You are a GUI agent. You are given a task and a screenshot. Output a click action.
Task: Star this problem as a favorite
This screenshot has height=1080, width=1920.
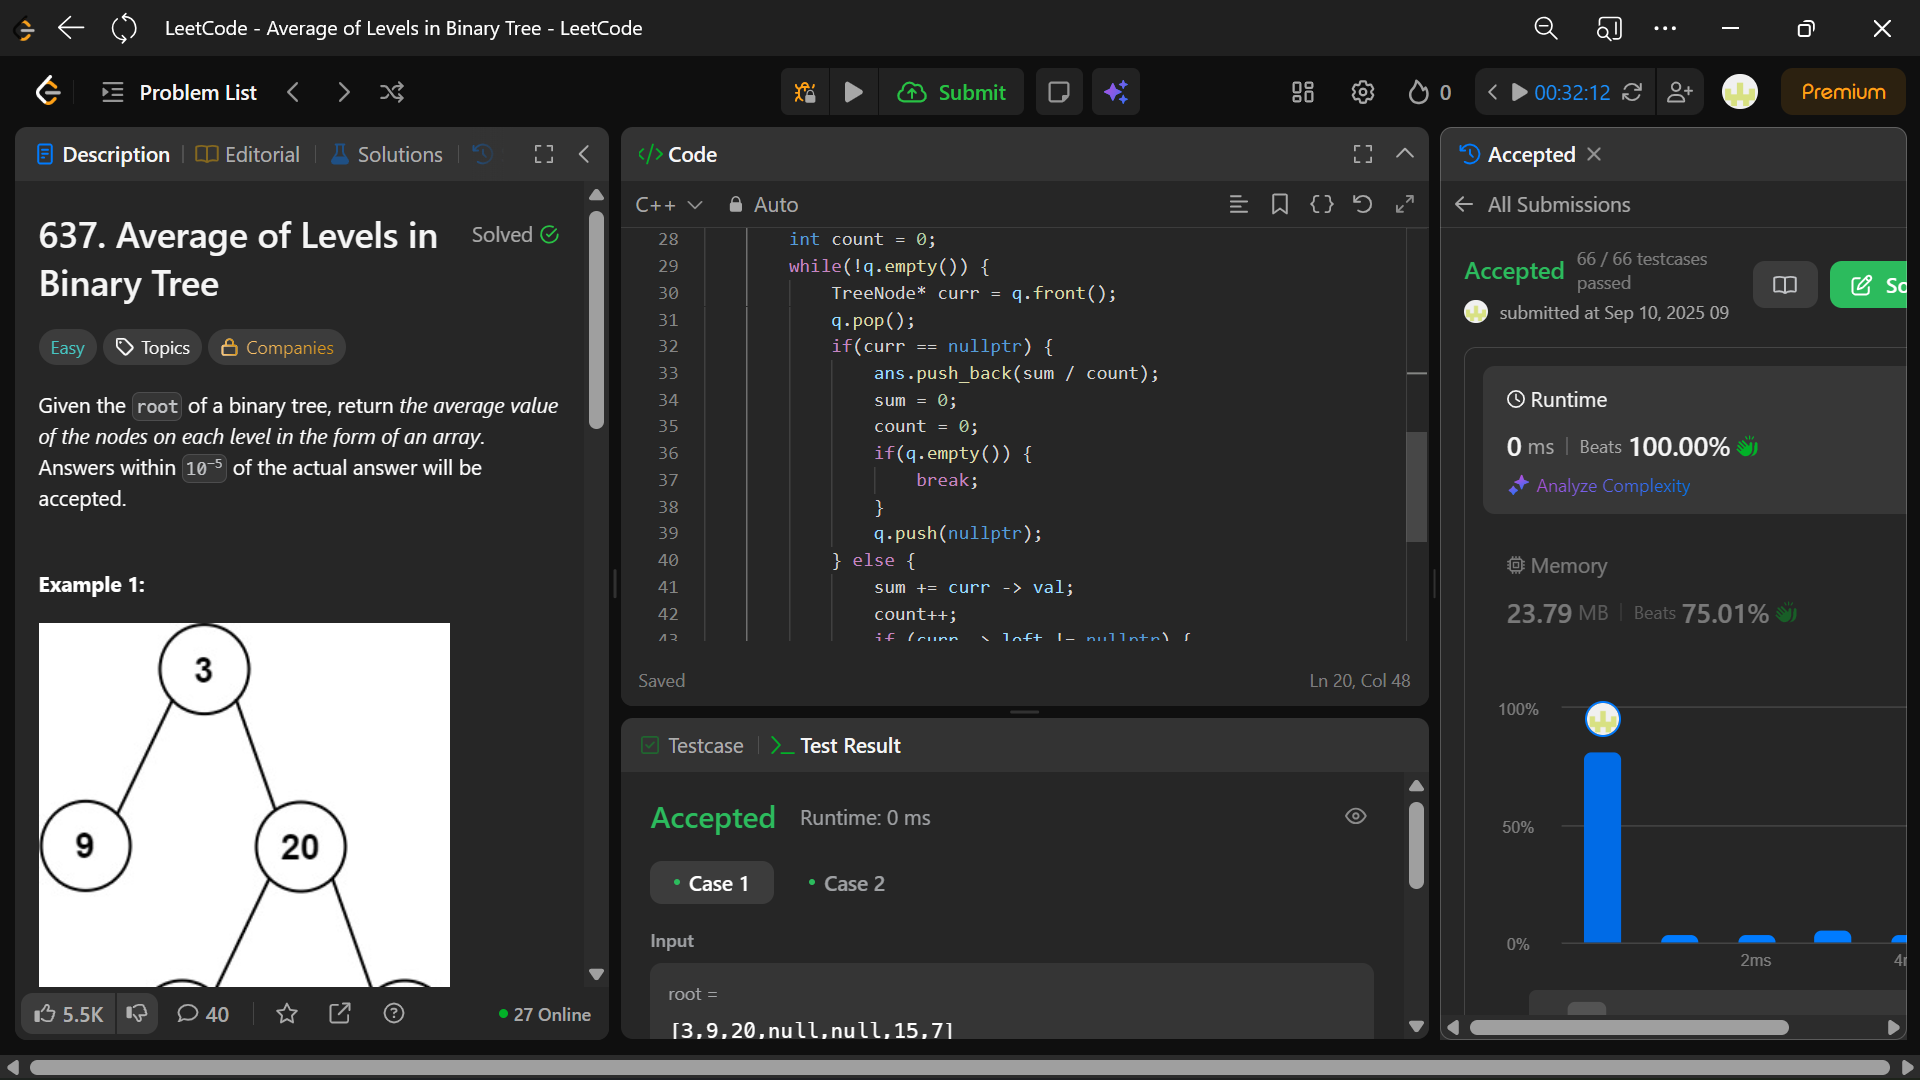287,1014
